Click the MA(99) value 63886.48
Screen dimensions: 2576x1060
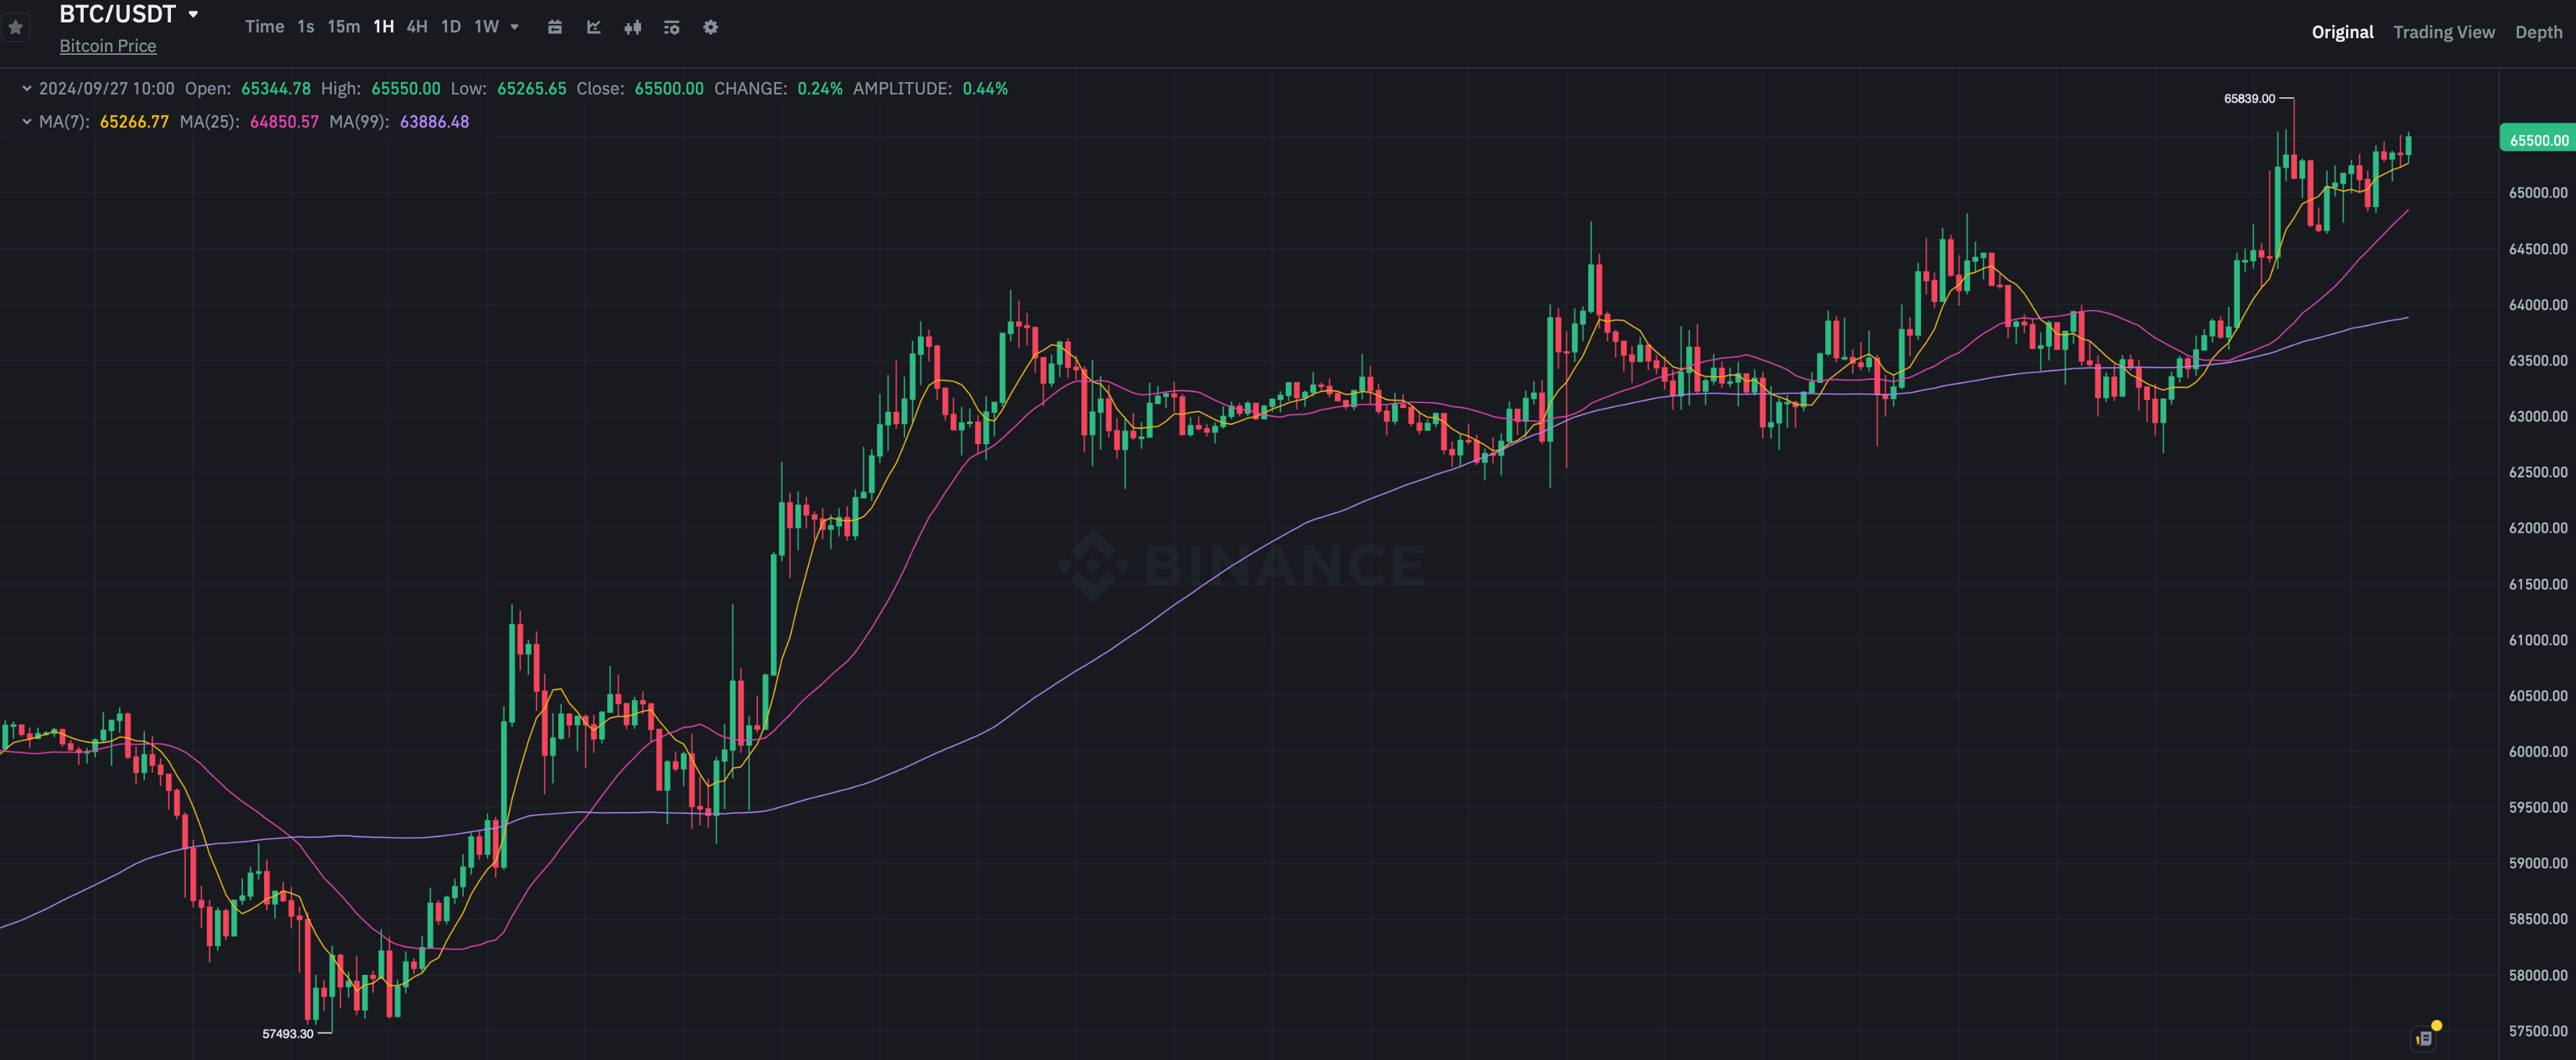coord(434,122)
